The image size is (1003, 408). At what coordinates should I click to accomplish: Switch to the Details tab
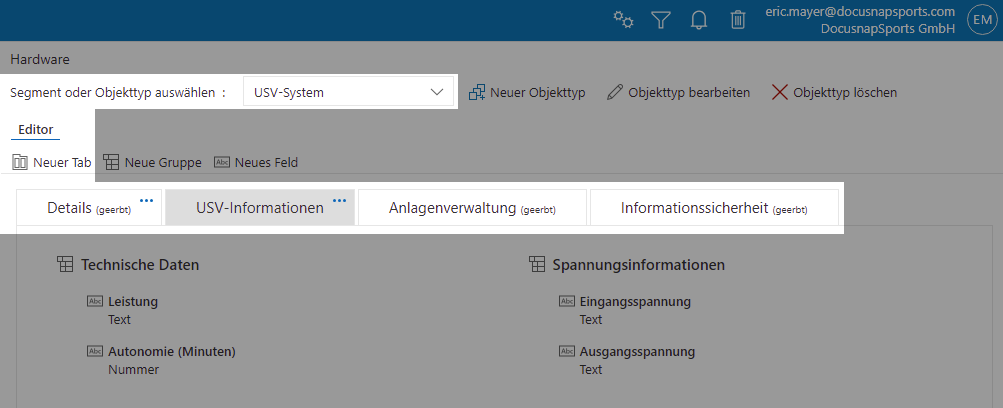coord(89,207)
